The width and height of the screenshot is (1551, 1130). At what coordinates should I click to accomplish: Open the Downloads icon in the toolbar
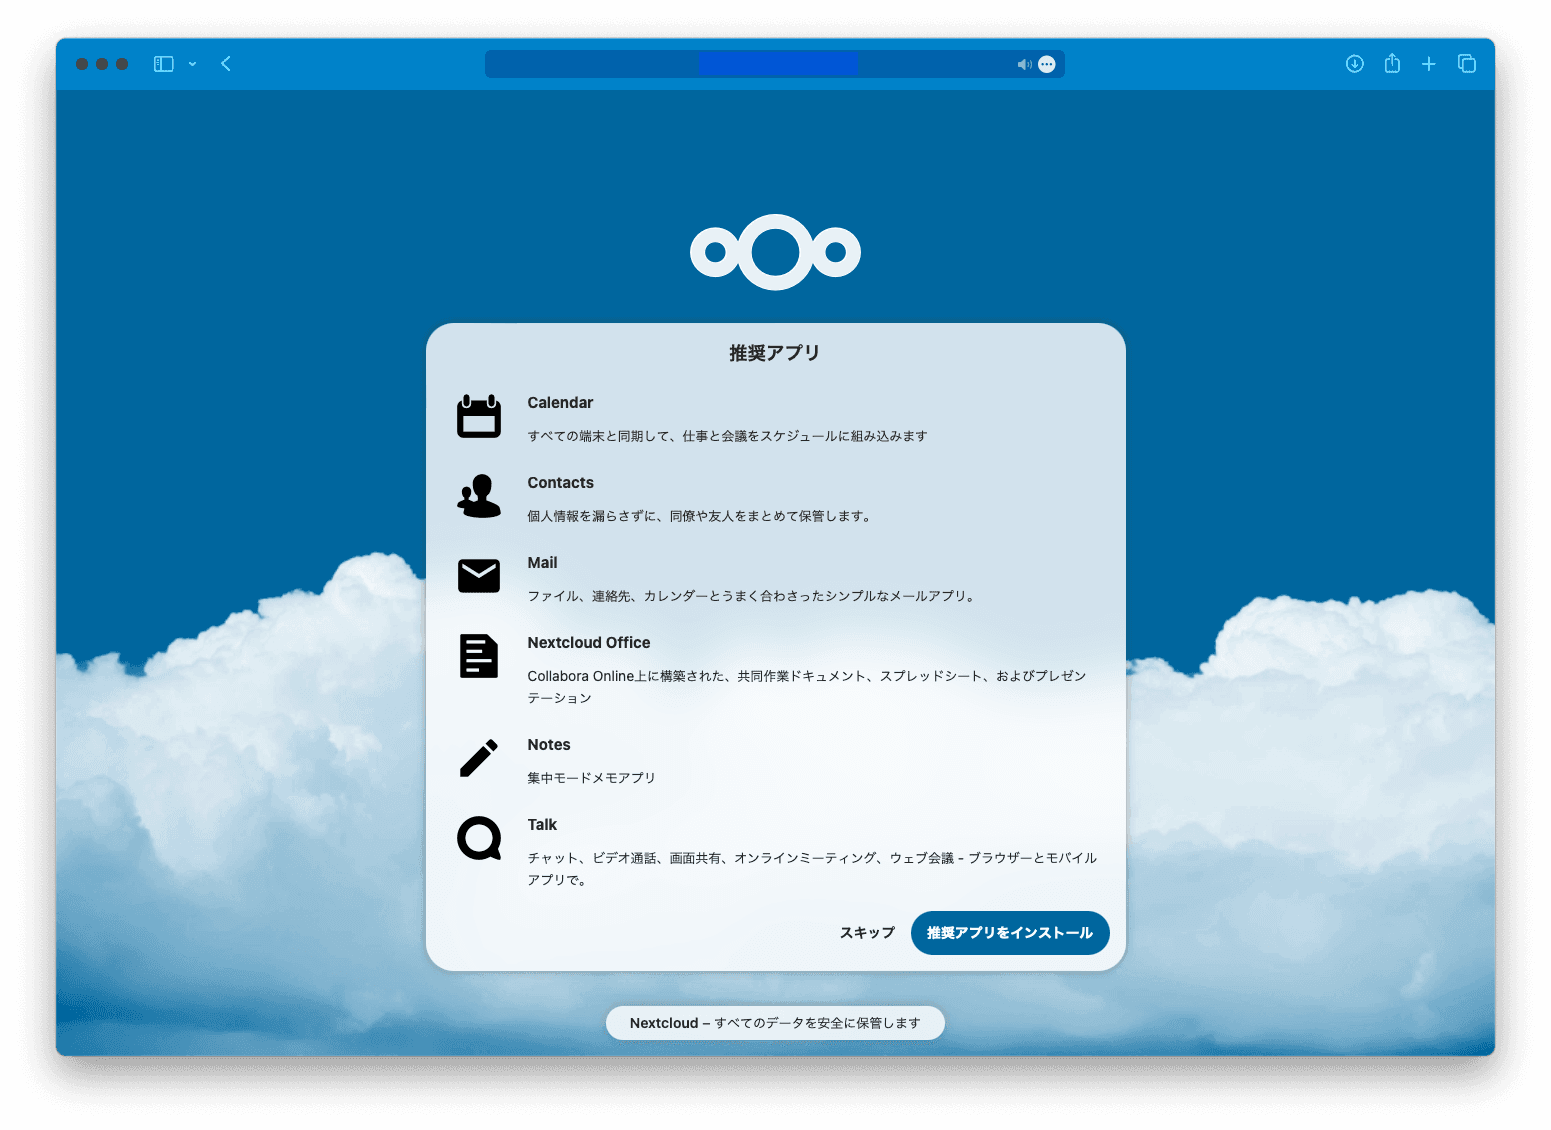coord(1354,63)
